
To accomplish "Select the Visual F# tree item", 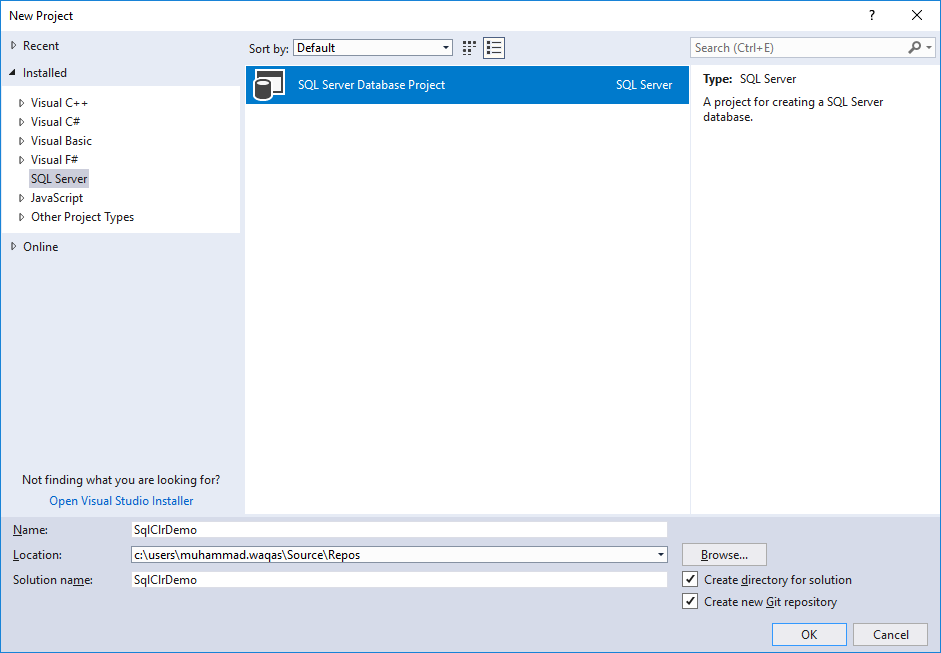I will 55,160.
